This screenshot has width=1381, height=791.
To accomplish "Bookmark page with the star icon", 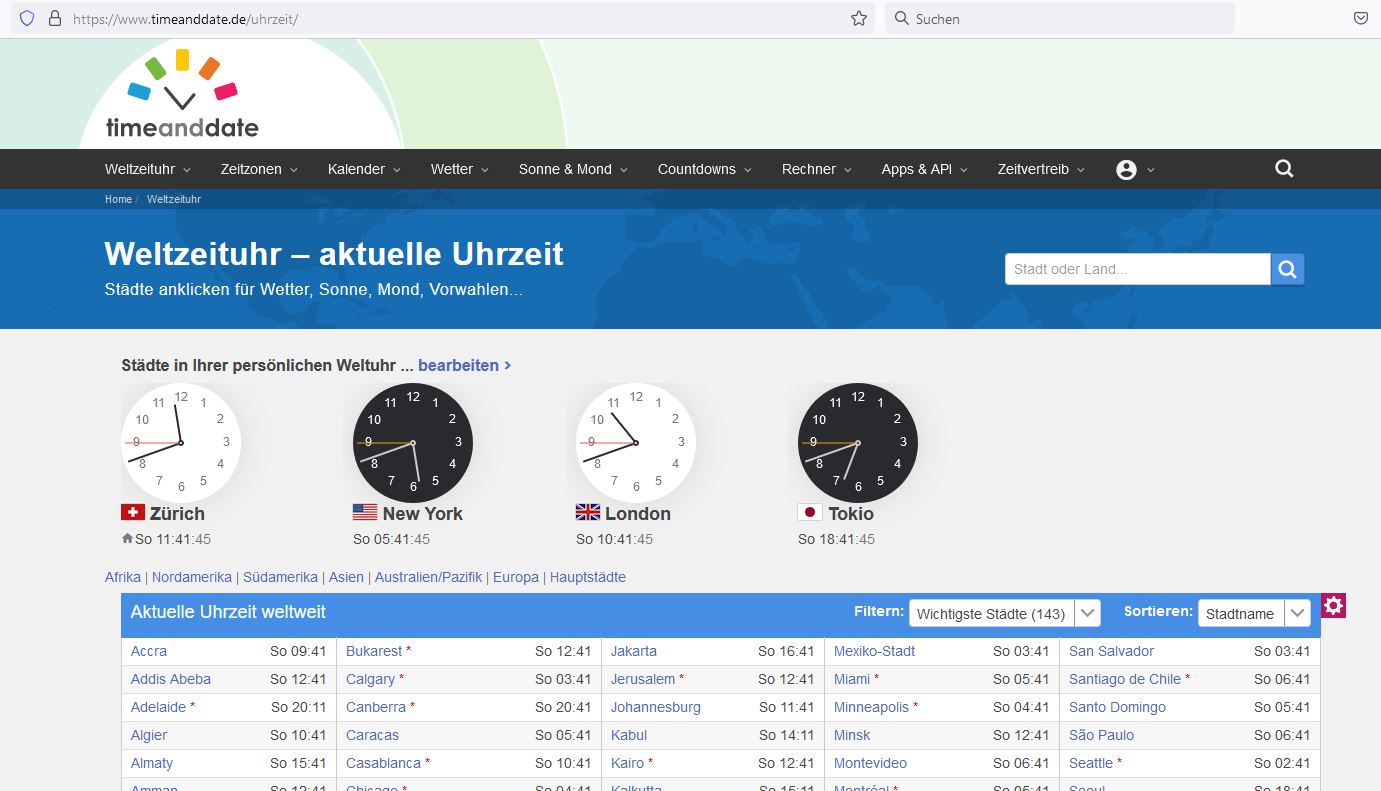I will point(859,18).
